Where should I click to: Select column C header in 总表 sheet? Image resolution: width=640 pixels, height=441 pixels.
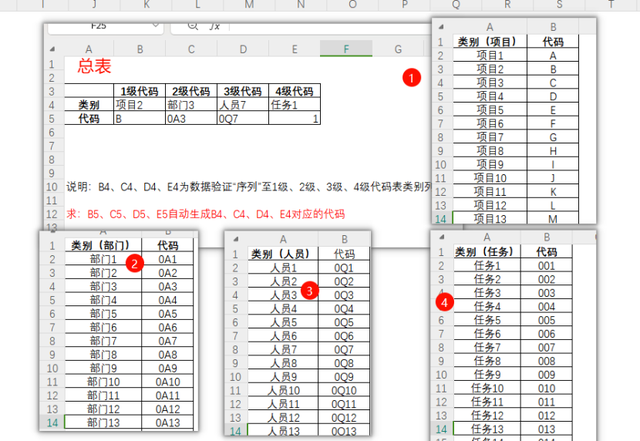click(x=191, y=49)
